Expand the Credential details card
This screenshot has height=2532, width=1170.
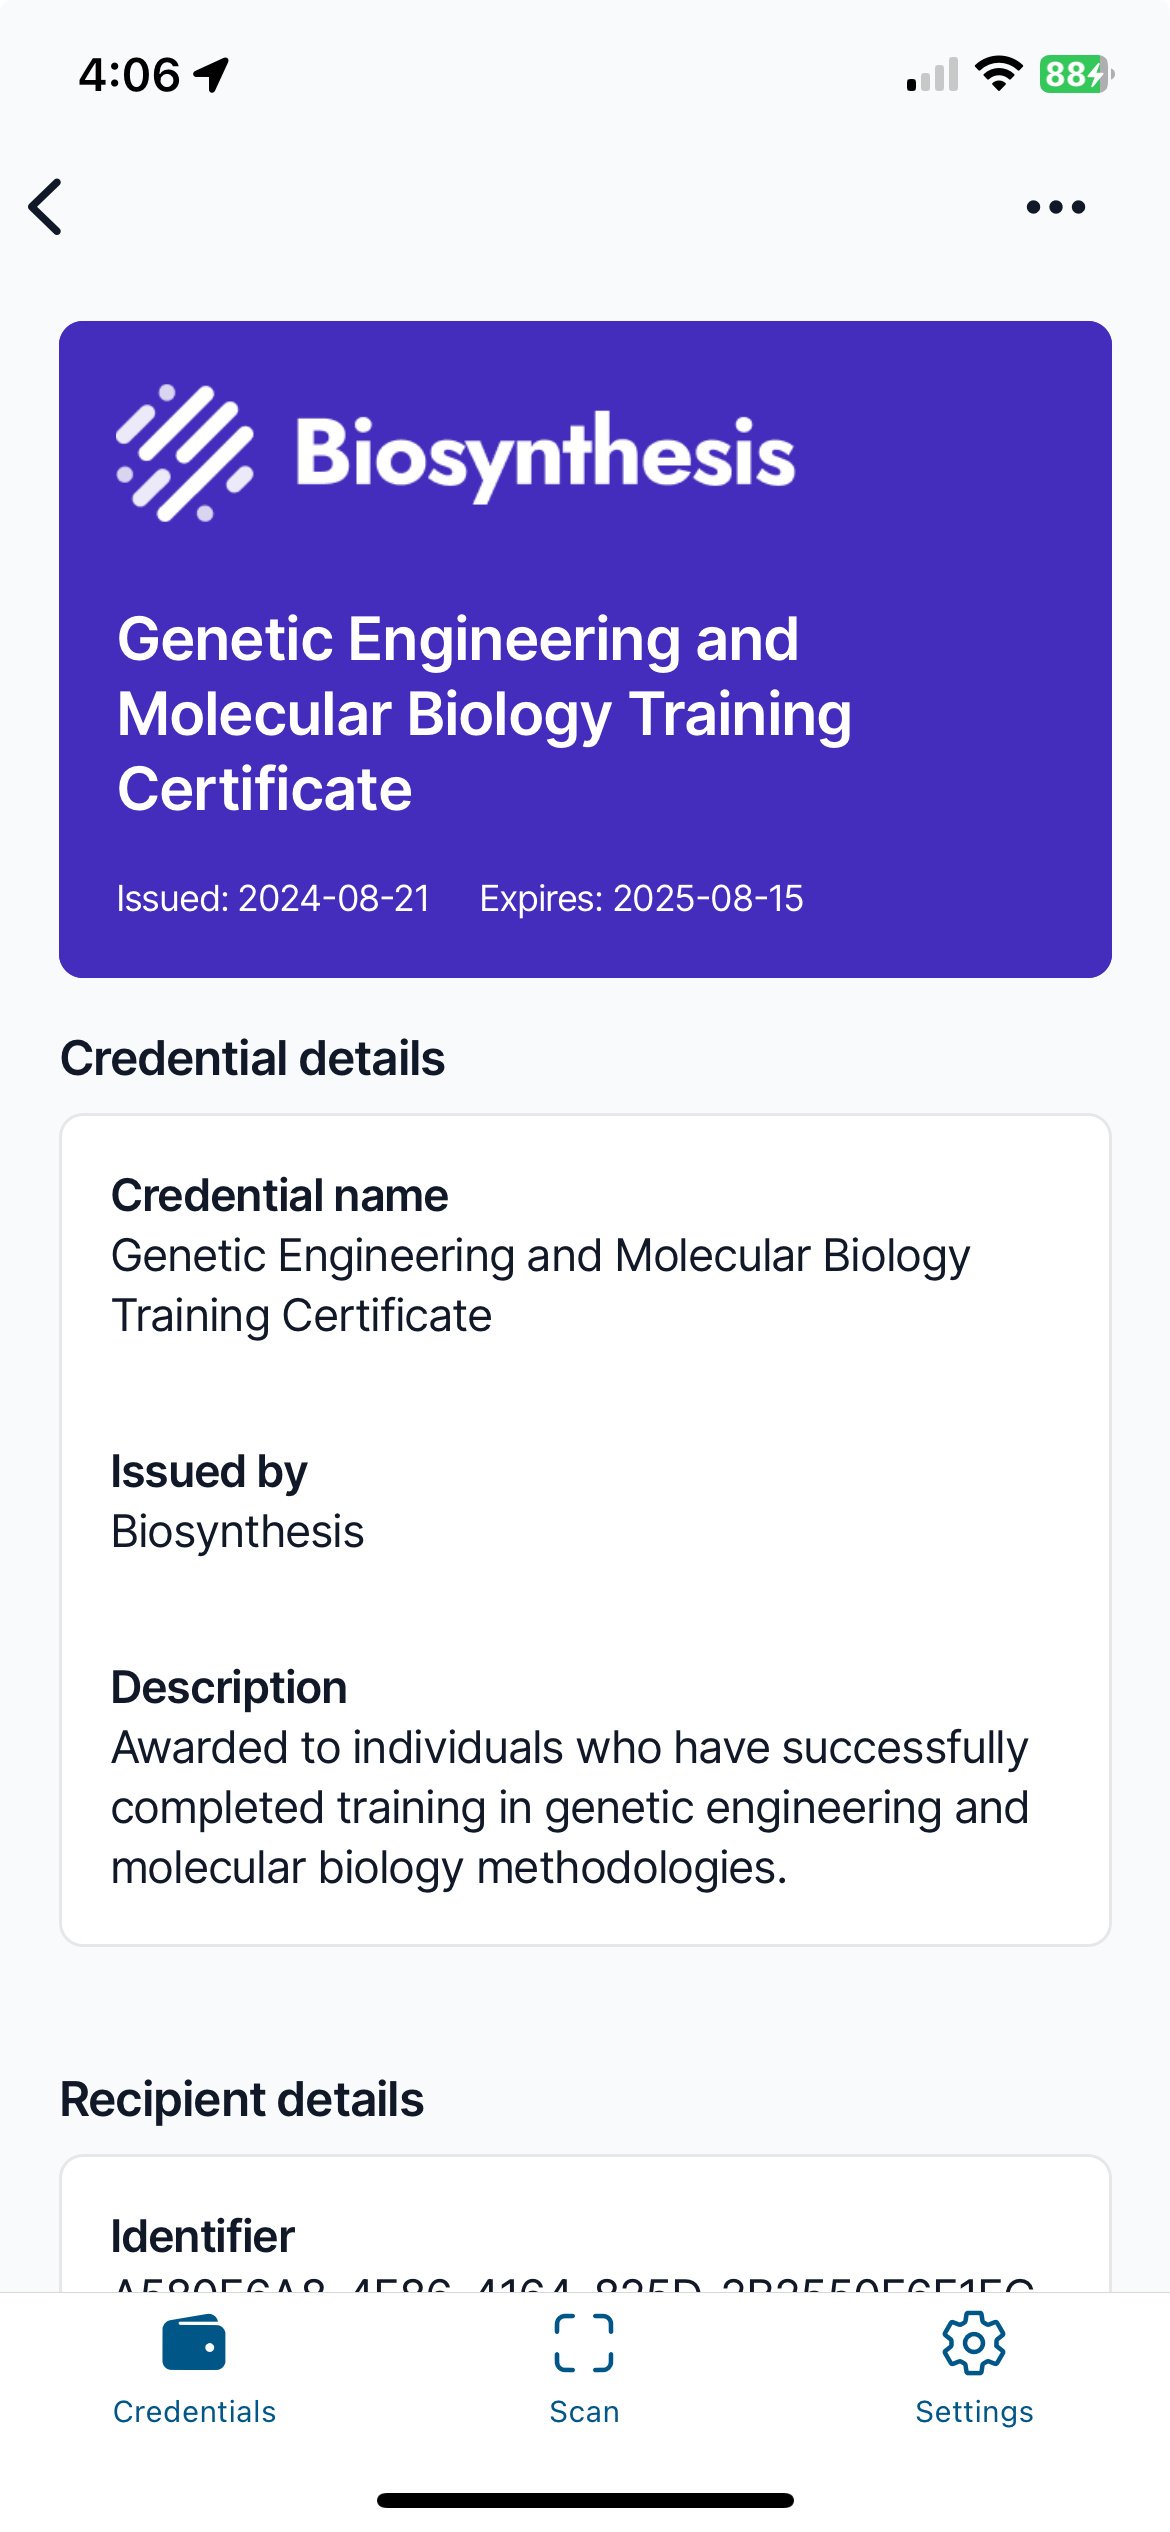point(585,1530)
